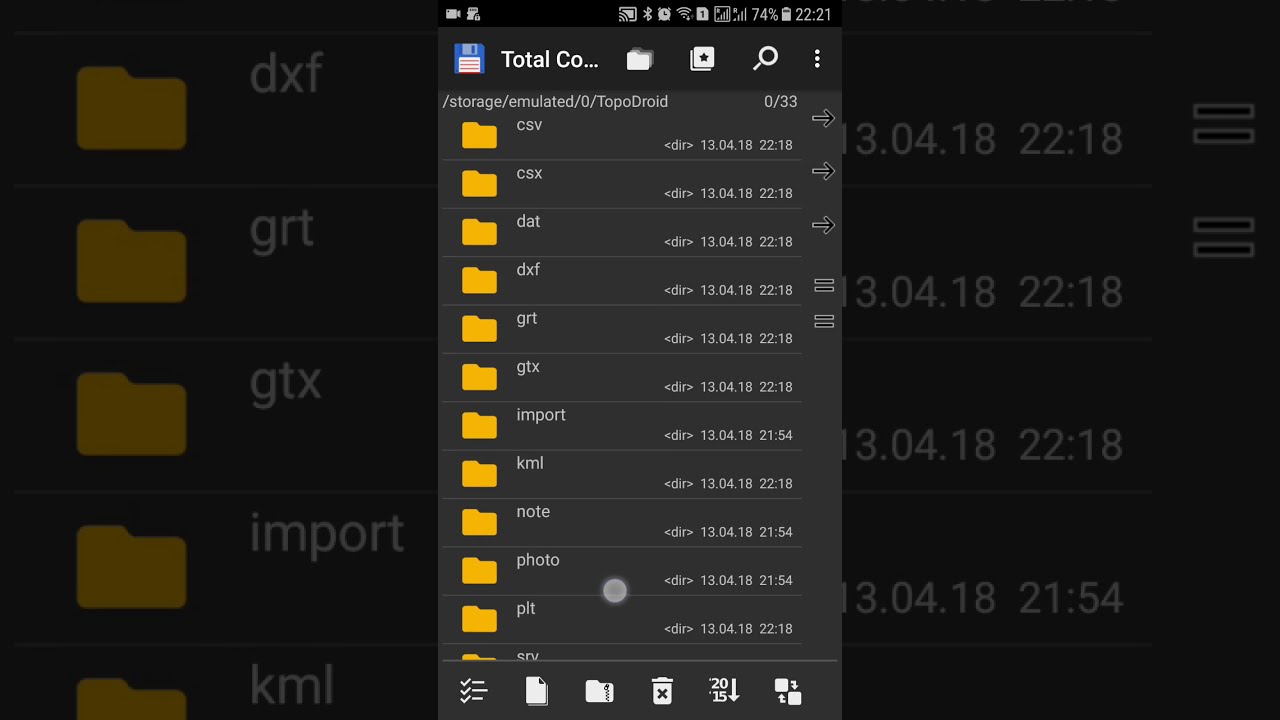
Task: Tap the equals button beside the dxf row
Action: 824,286
